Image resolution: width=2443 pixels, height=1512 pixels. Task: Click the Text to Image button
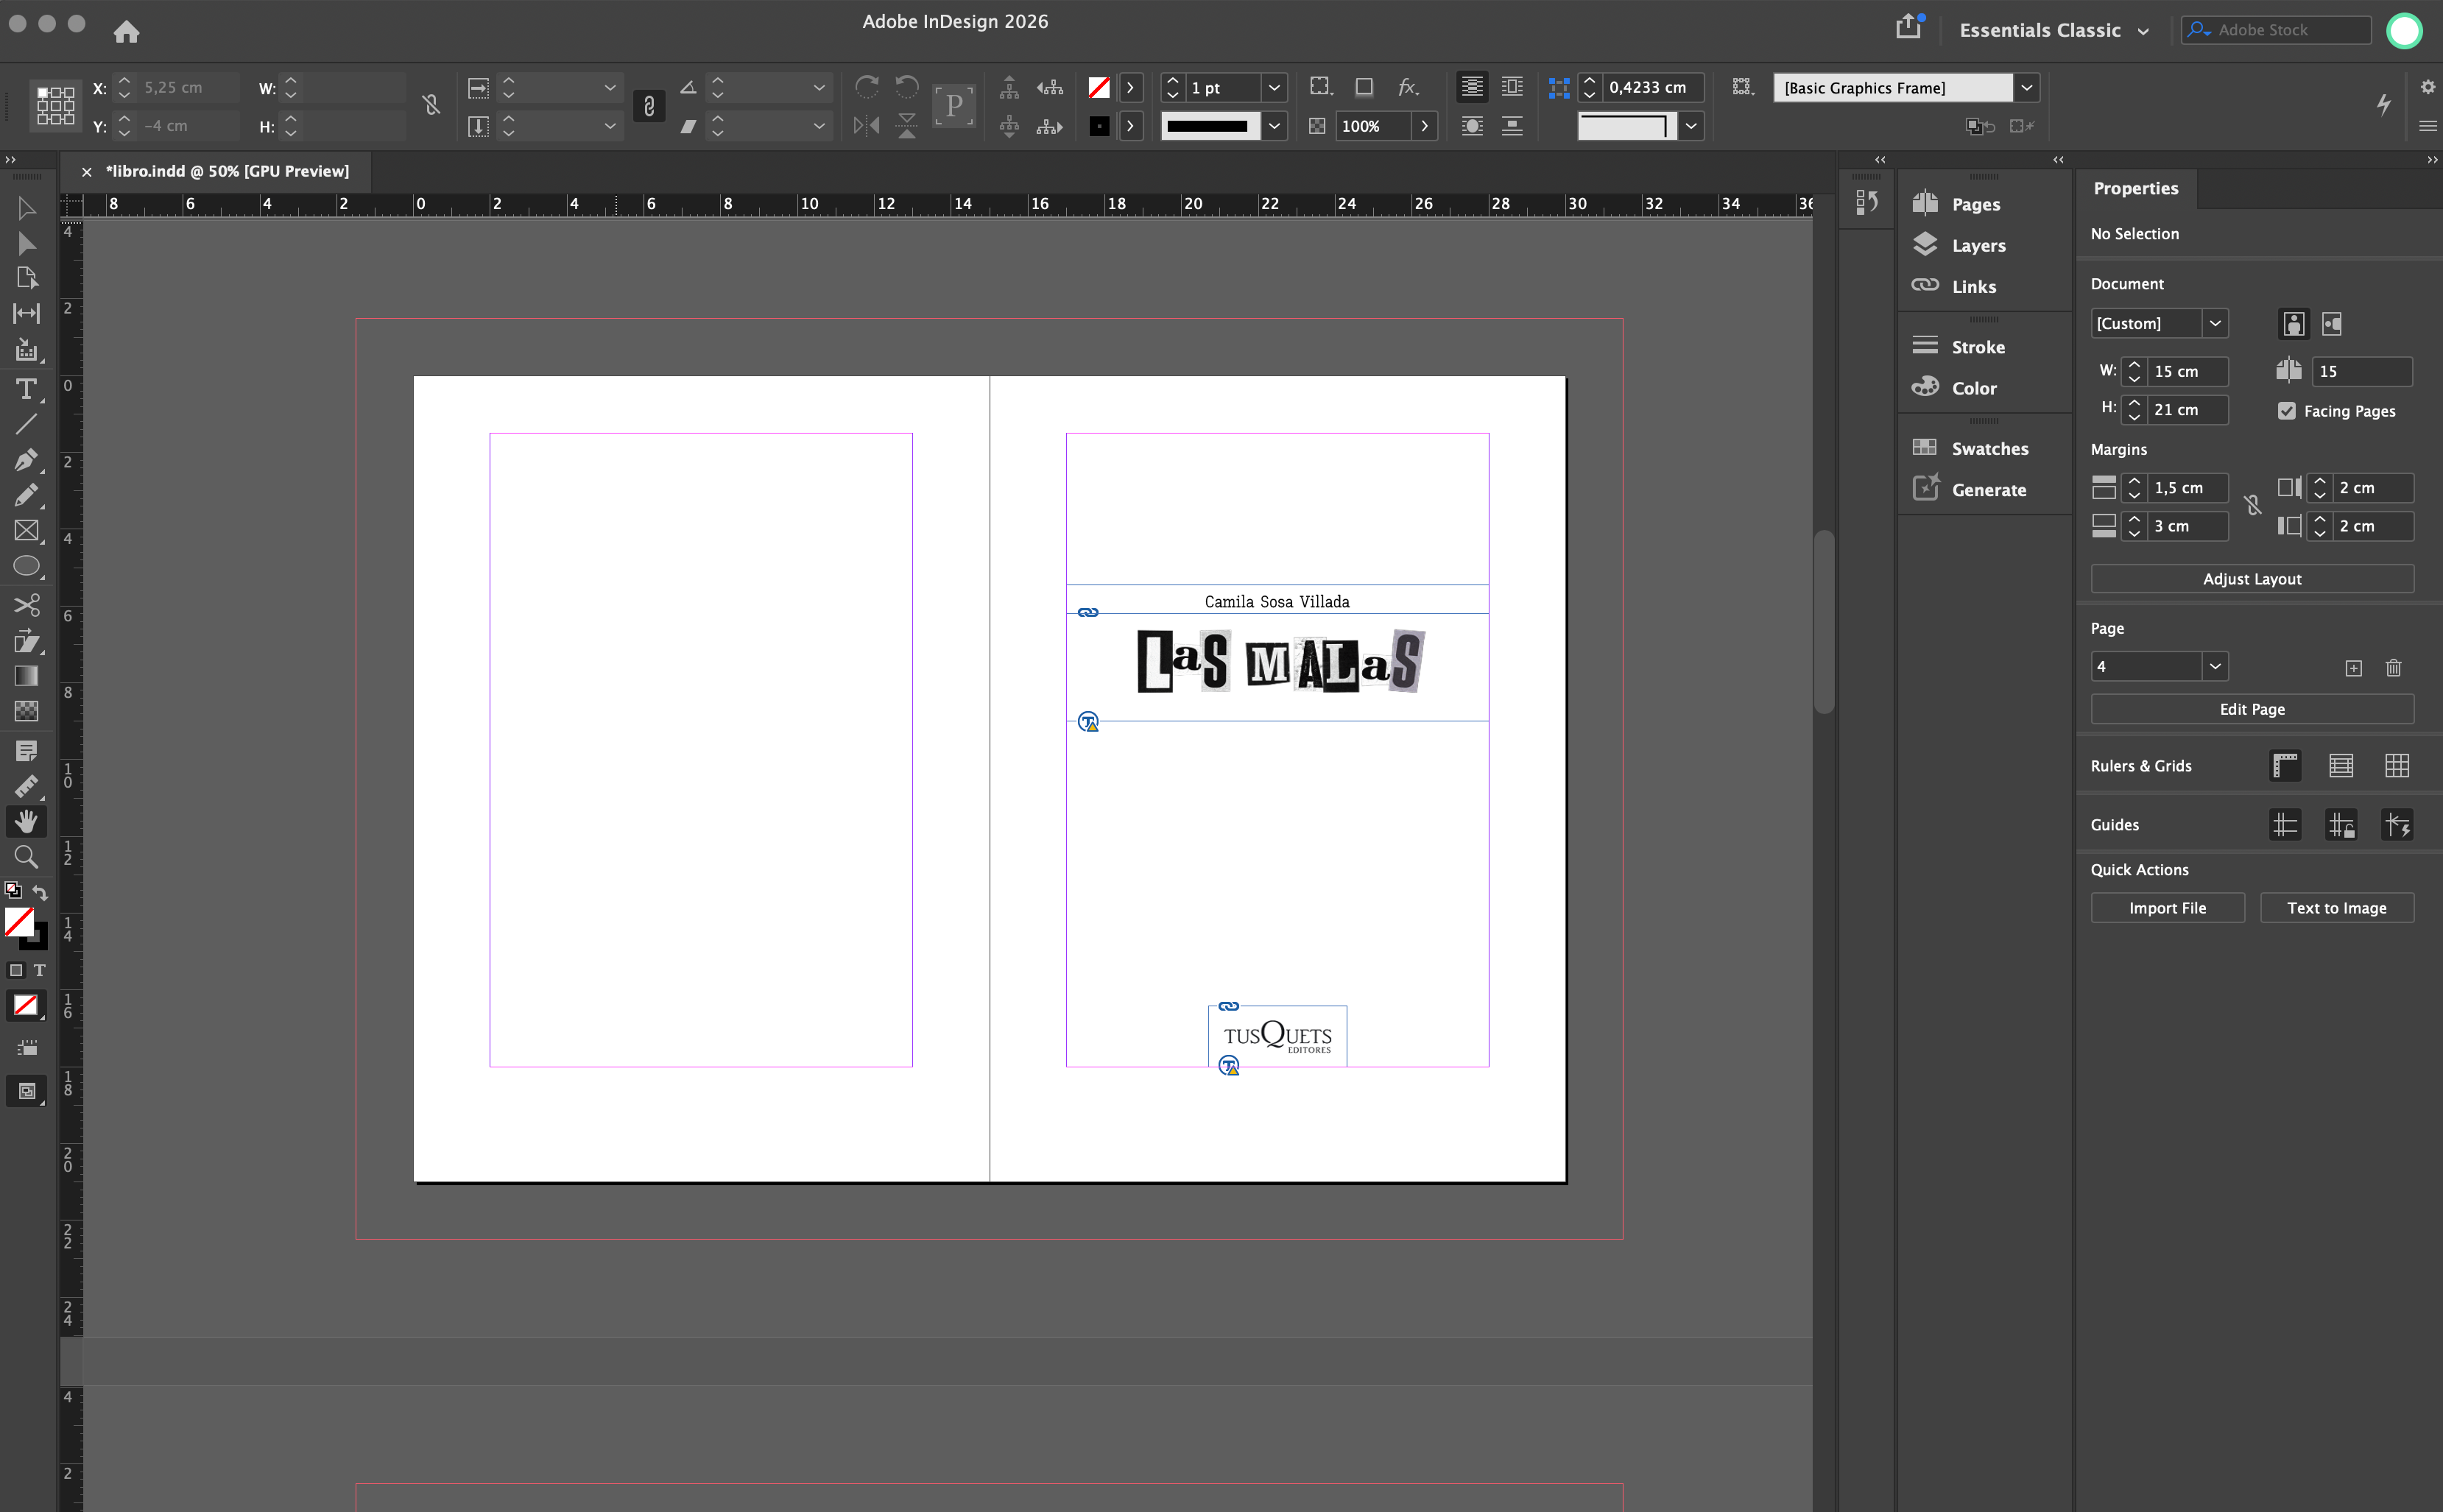tap(2336, 908)
